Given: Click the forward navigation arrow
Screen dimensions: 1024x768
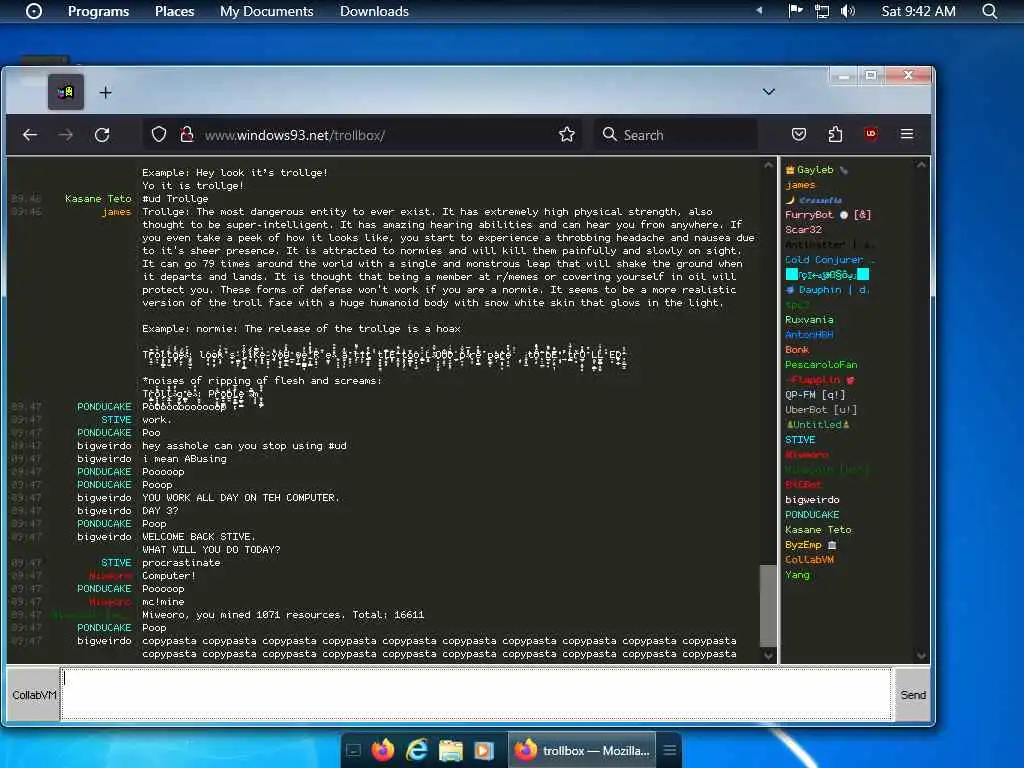Looking at the screenshot, I should click(65, 135).
